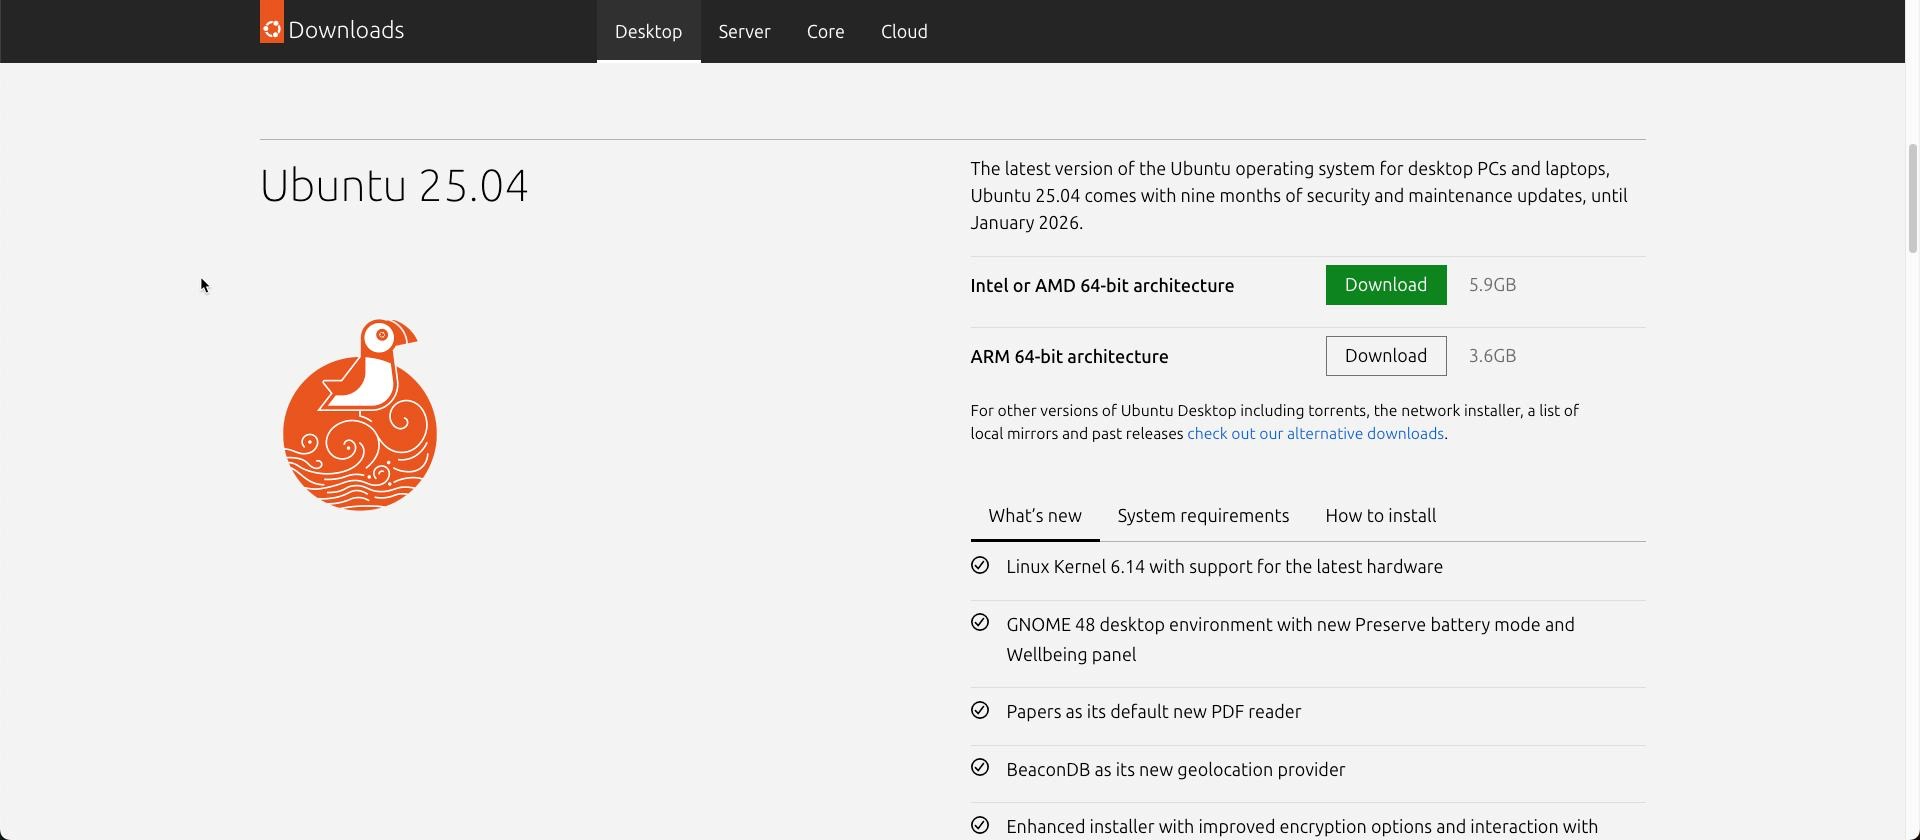Click the Papers as its default PDF reader text
The image size is (1920, 840).
(x=1154, y=712)
